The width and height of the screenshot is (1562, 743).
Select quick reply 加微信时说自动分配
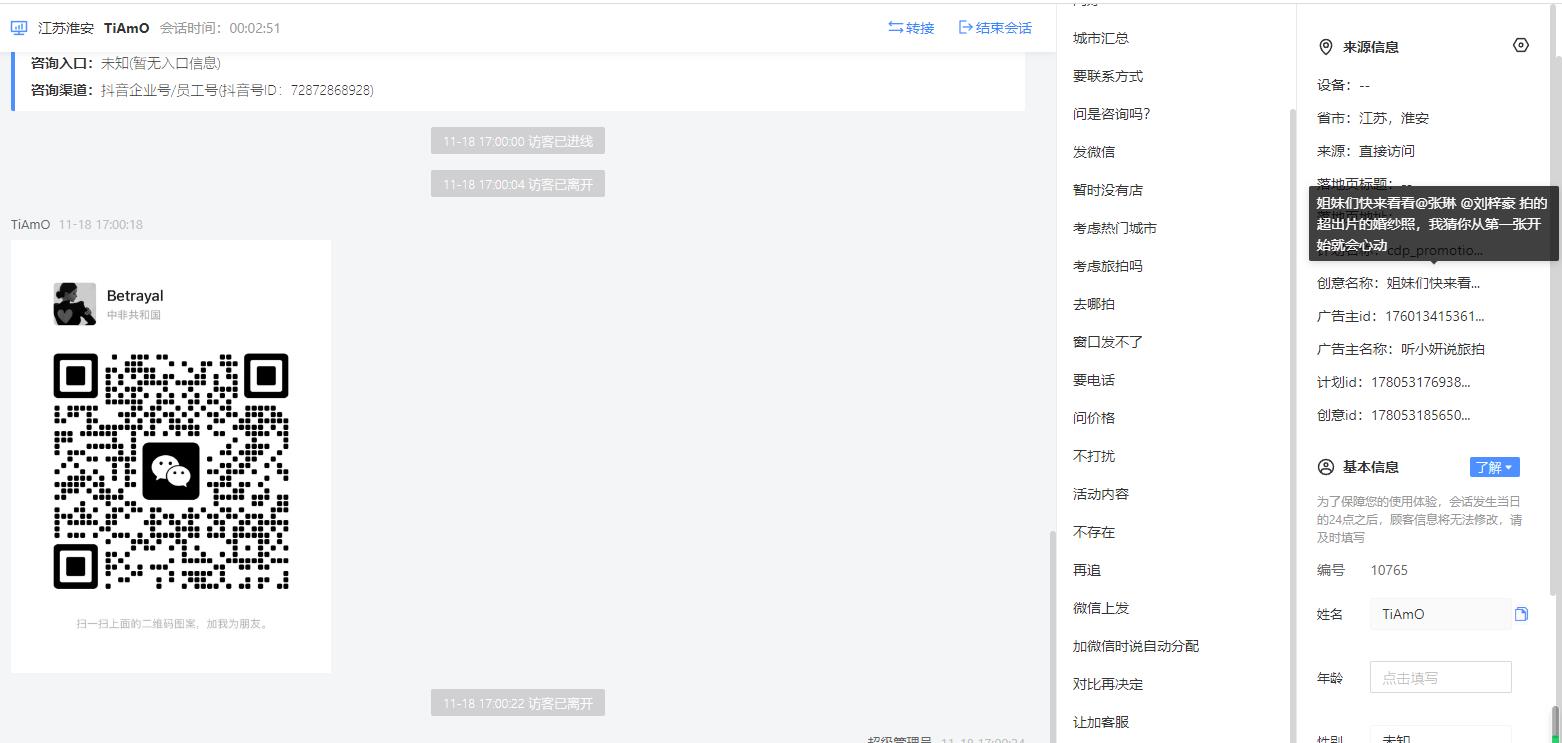1136,646
